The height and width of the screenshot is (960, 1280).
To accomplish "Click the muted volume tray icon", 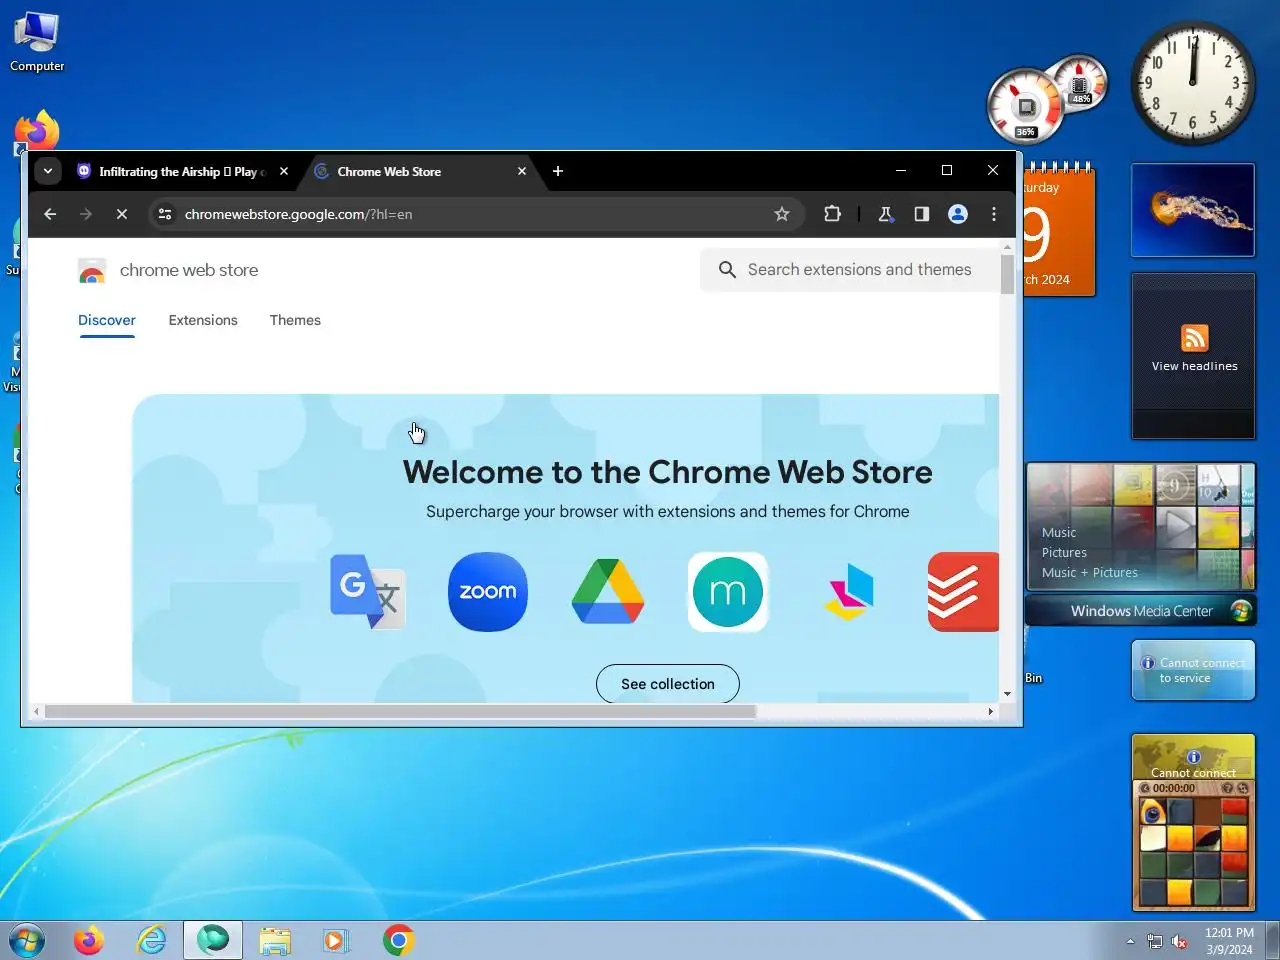I will tap(1179, 941).
